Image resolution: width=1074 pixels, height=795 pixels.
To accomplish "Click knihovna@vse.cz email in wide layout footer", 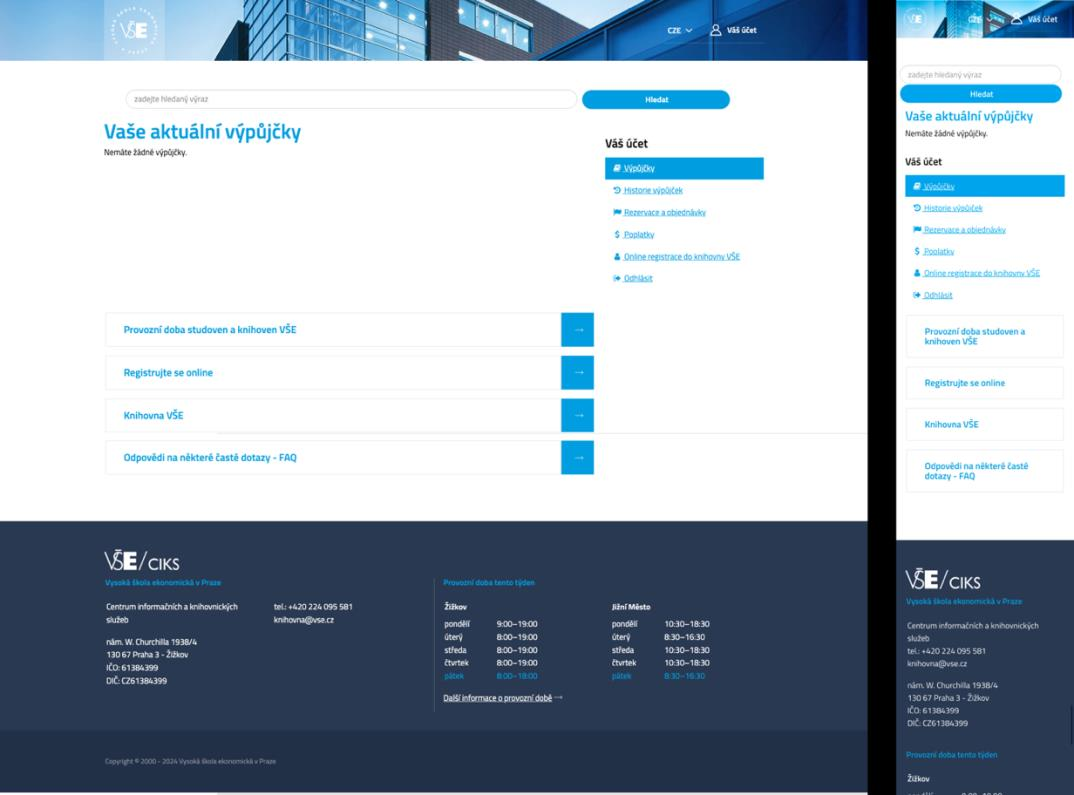I will [303, 620].
